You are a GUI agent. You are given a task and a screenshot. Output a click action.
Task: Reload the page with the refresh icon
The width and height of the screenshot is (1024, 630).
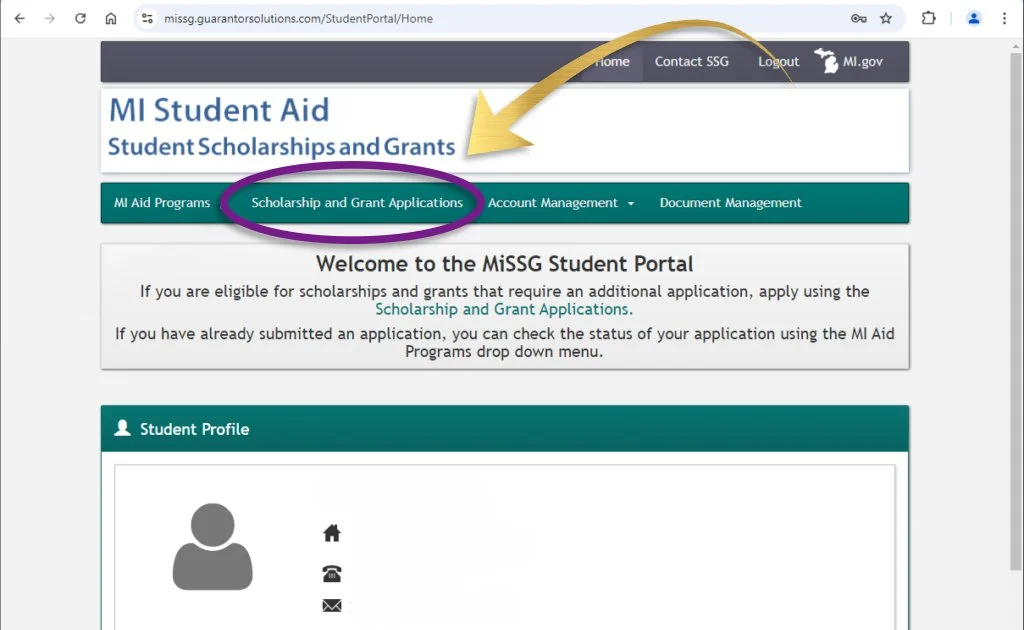[80, 18]
